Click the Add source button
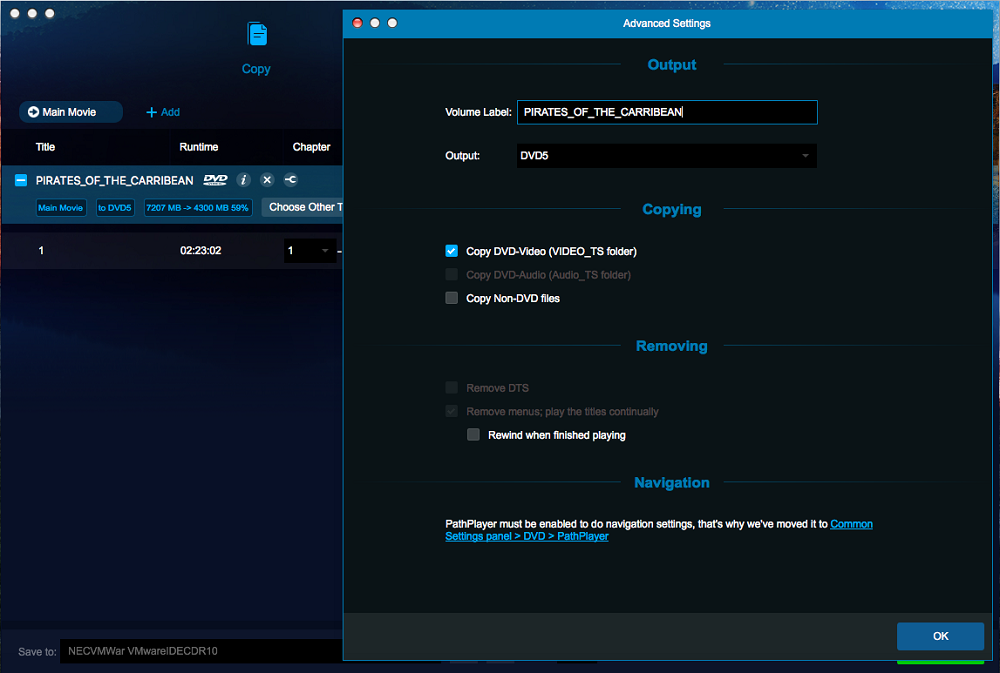1000x673 pixels. (163, 112)
